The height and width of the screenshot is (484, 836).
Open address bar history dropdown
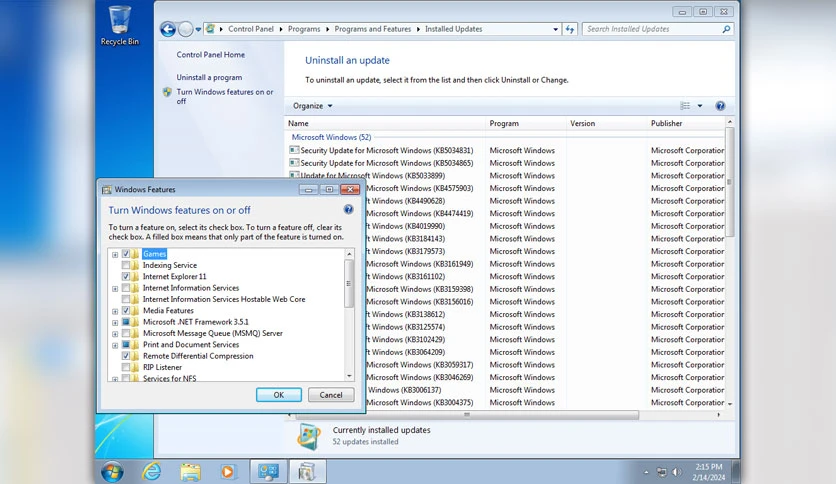coord(555,29)
